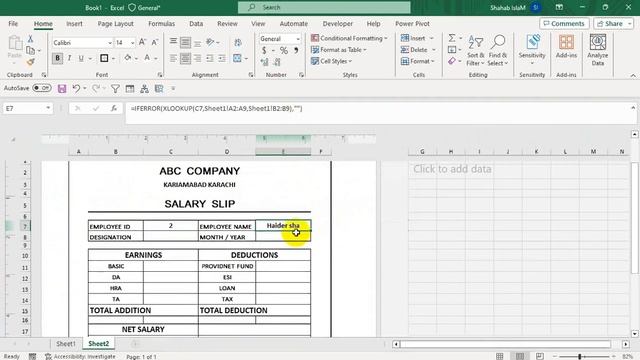Click the formula bar IFERROR formula

216,109
